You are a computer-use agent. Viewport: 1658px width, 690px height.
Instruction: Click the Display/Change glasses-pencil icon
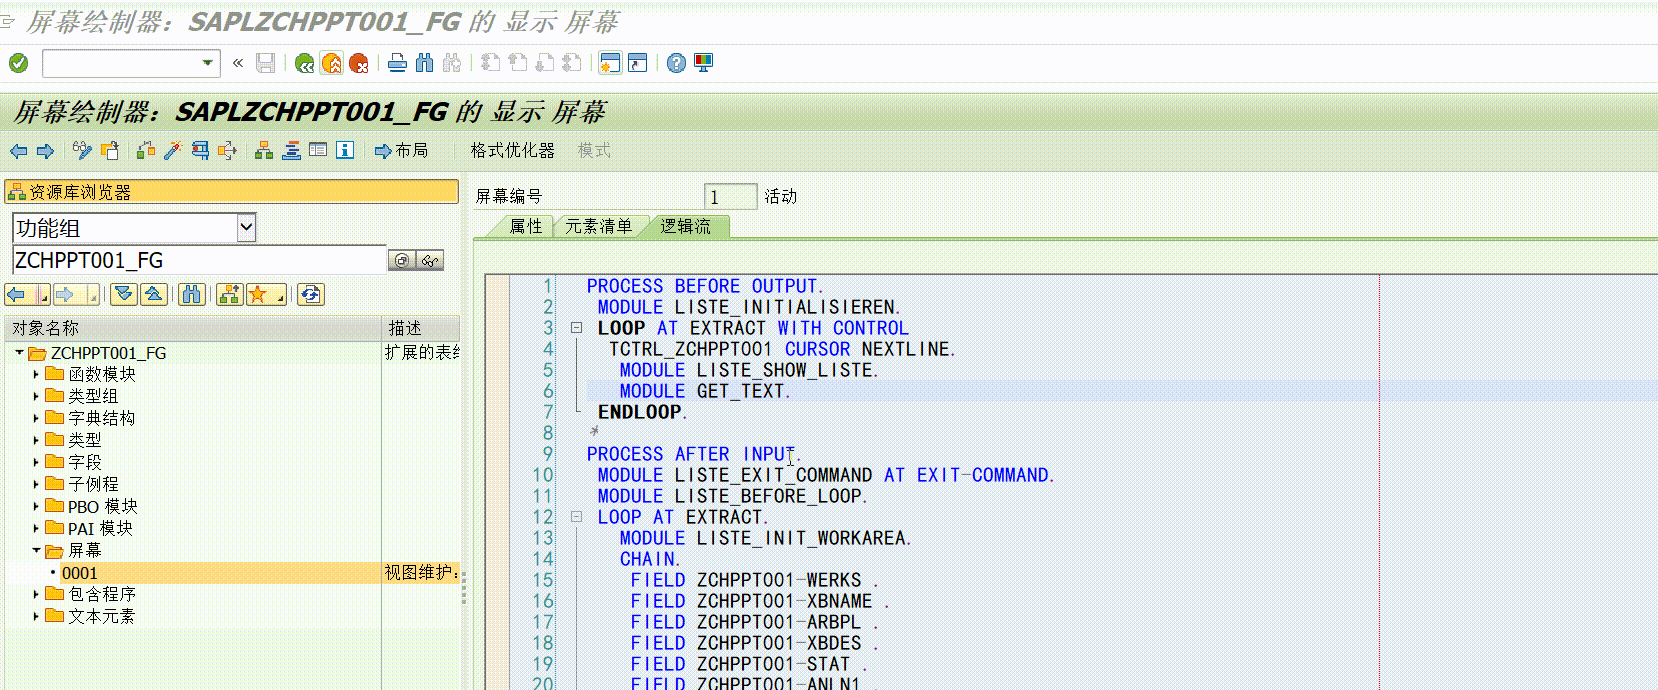click(x=83, y=151)
